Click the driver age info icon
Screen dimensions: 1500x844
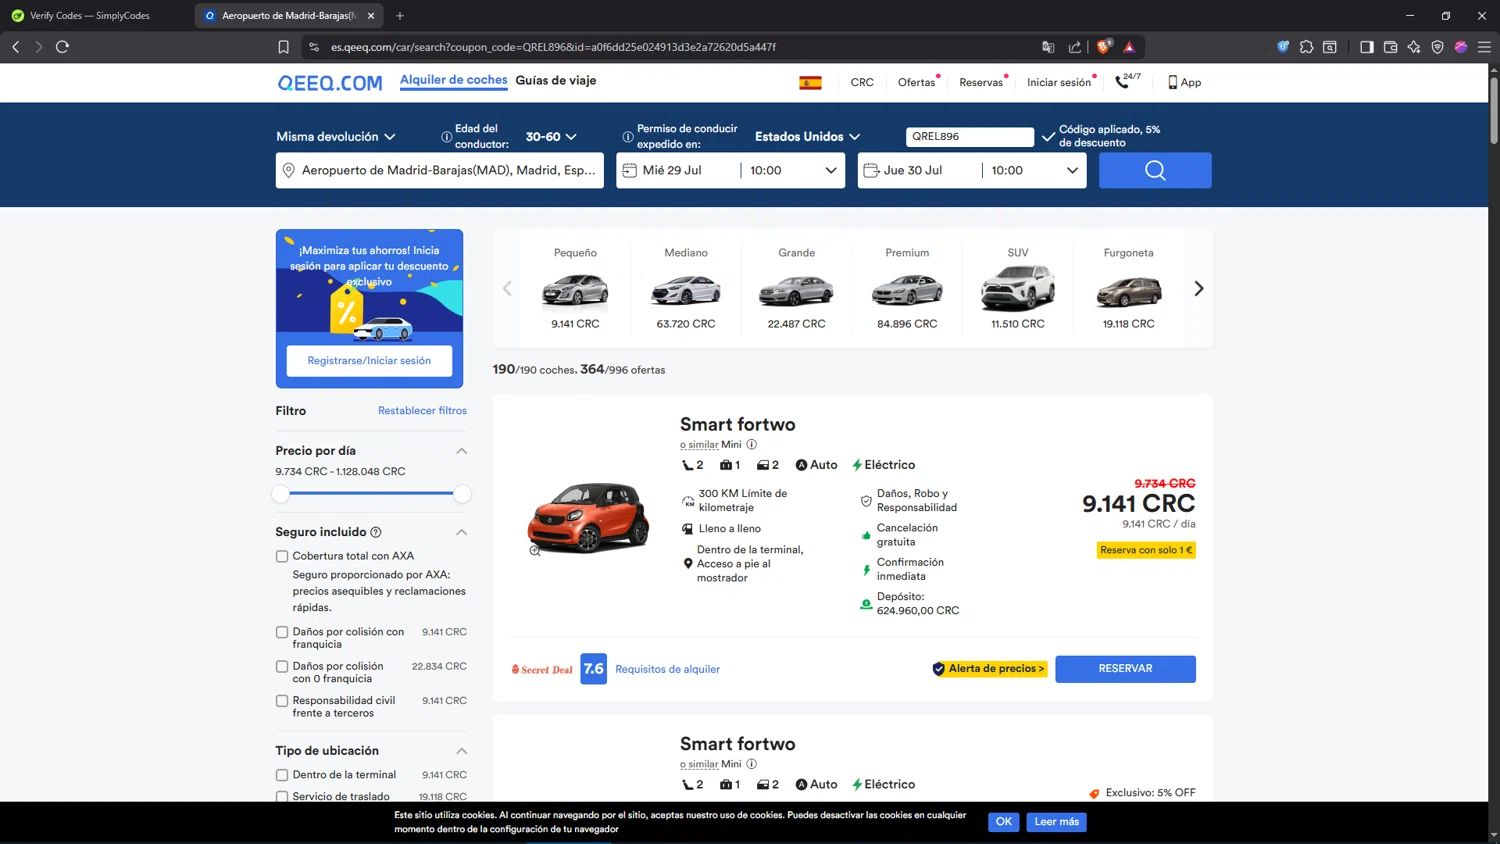click(447, 137)
